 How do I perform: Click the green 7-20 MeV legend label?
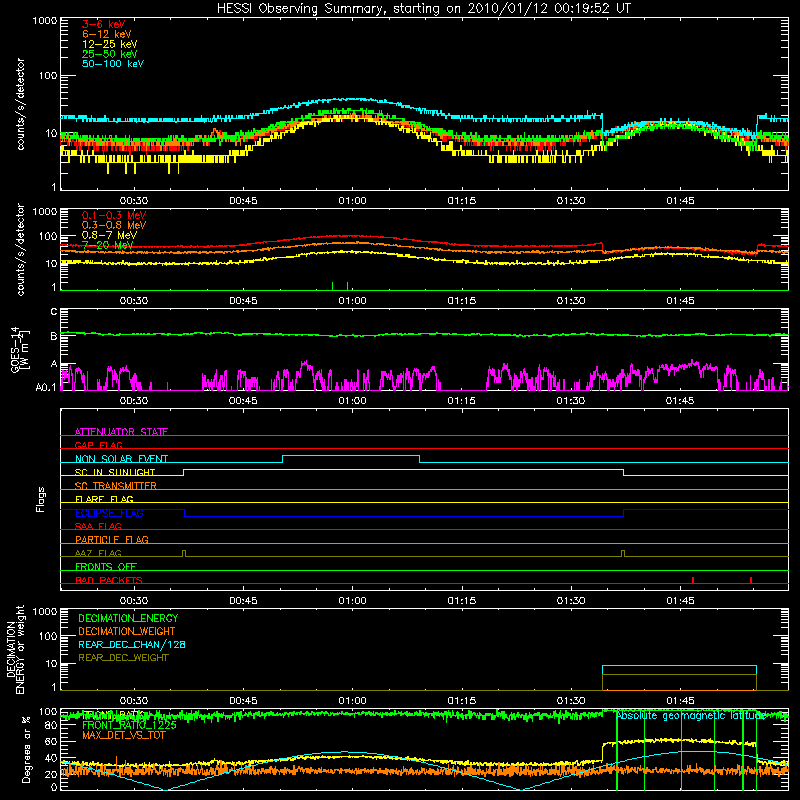click(x=108, y=245)
